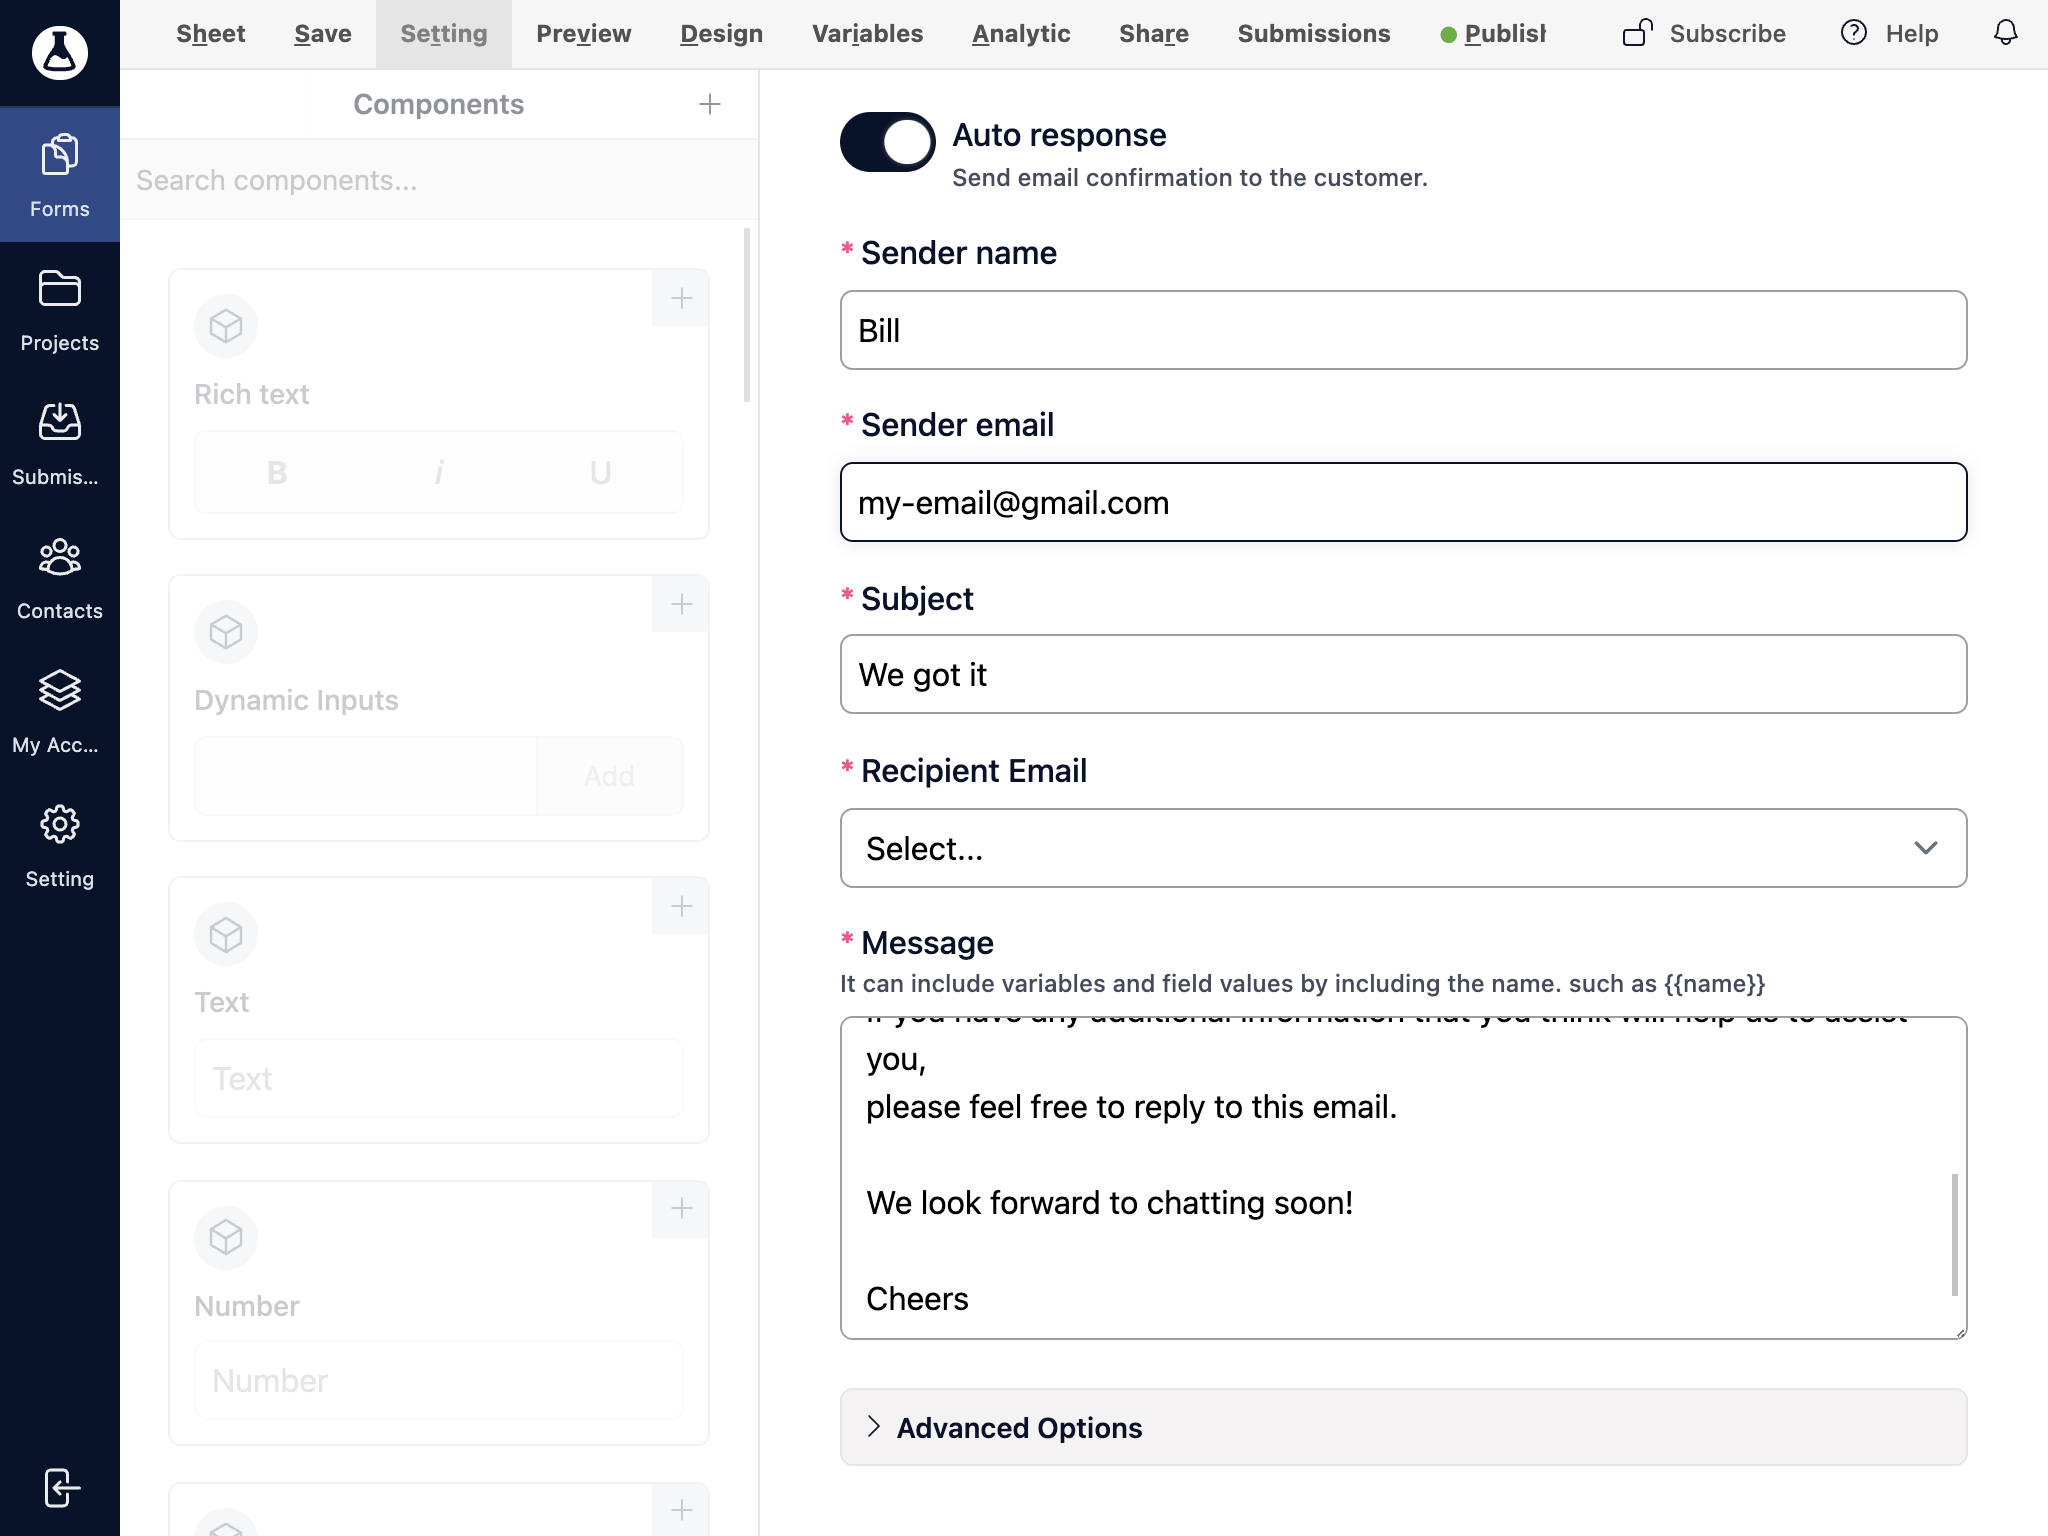Open the top Submissions tab
This screenshot has height=1536, width=2048.
[x=1313, y=34]
